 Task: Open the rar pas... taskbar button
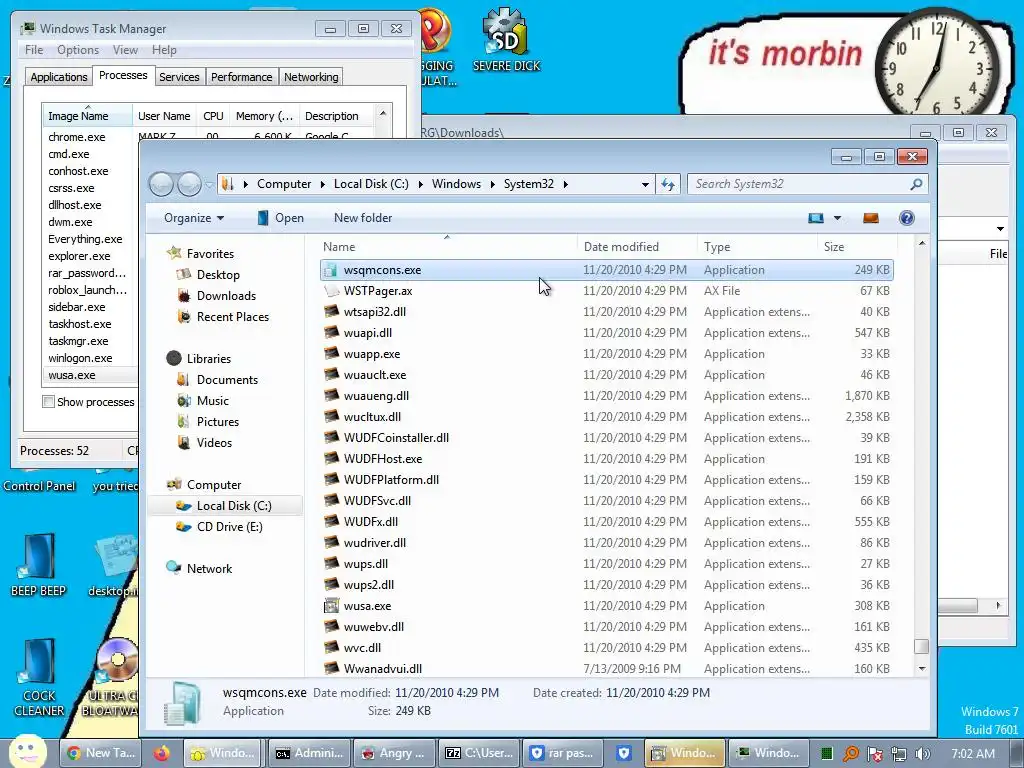pos(564,753)
